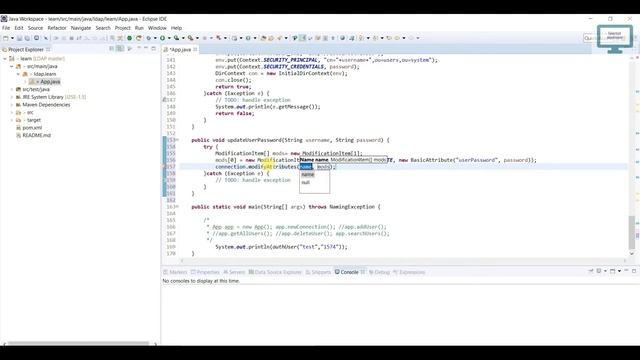Switch to the Snippets tab
This screenshot has width=640, height=360.
click(x=318, y=272)
